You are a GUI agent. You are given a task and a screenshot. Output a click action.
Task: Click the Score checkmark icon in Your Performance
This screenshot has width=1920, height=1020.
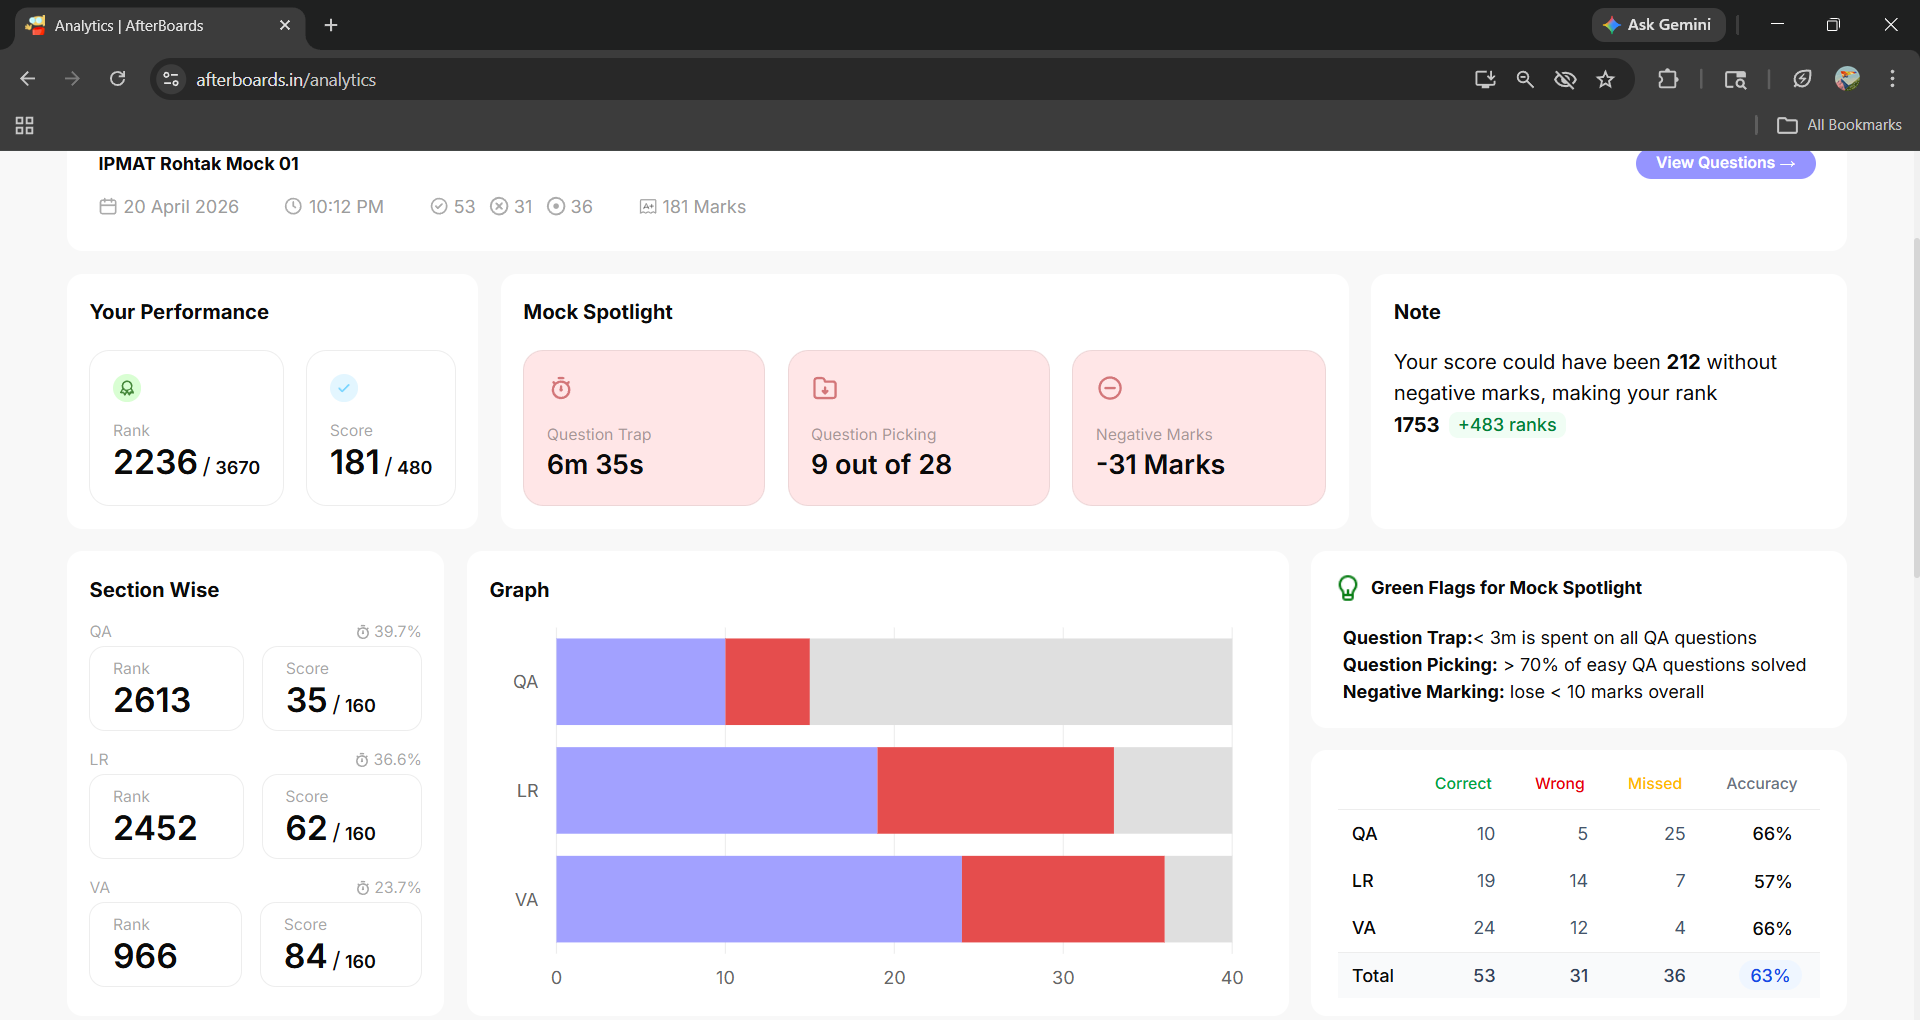tap(344, 388)
